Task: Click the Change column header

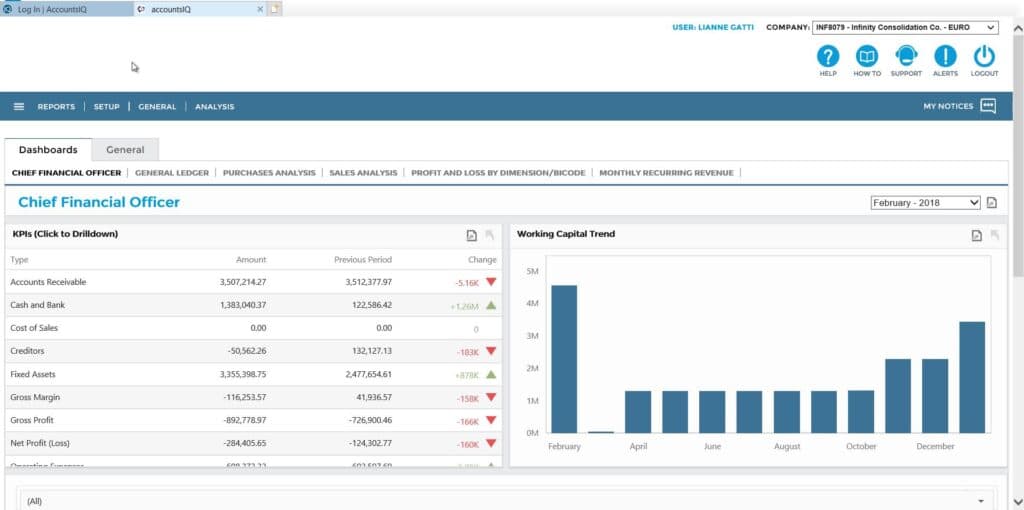Action: point(482,259)
